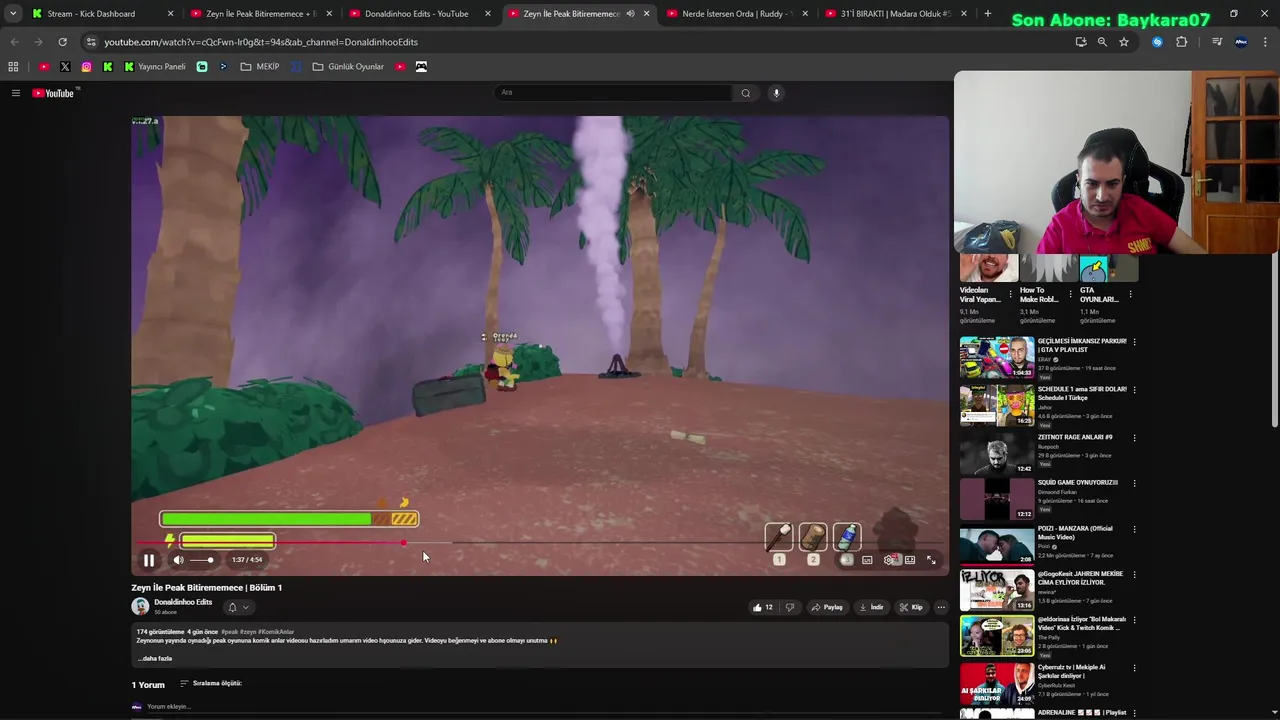Adjust the video volume slider
Screen dimensions: 1280x720
[201, 560]
